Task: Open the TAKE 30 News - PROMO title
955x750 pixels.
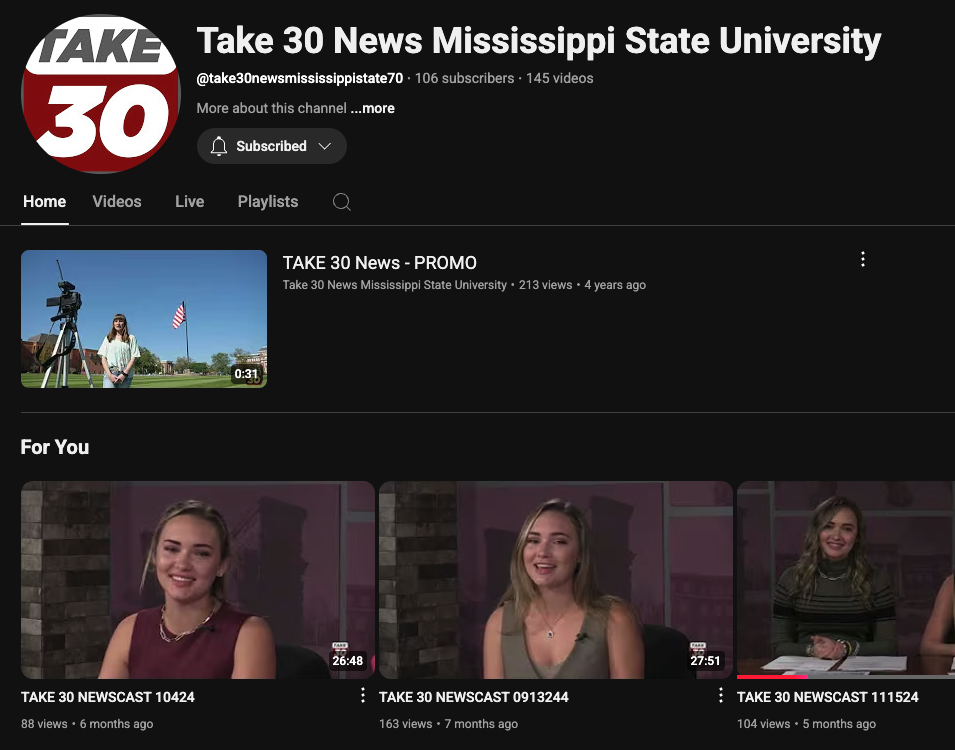Action: point(379,263)
